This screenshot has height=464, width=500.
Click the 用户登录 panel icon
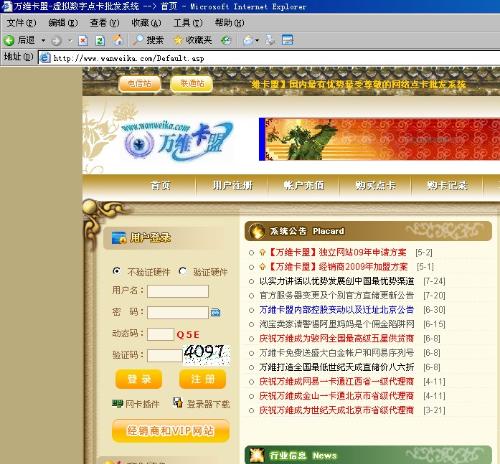(x=119, y=238)
